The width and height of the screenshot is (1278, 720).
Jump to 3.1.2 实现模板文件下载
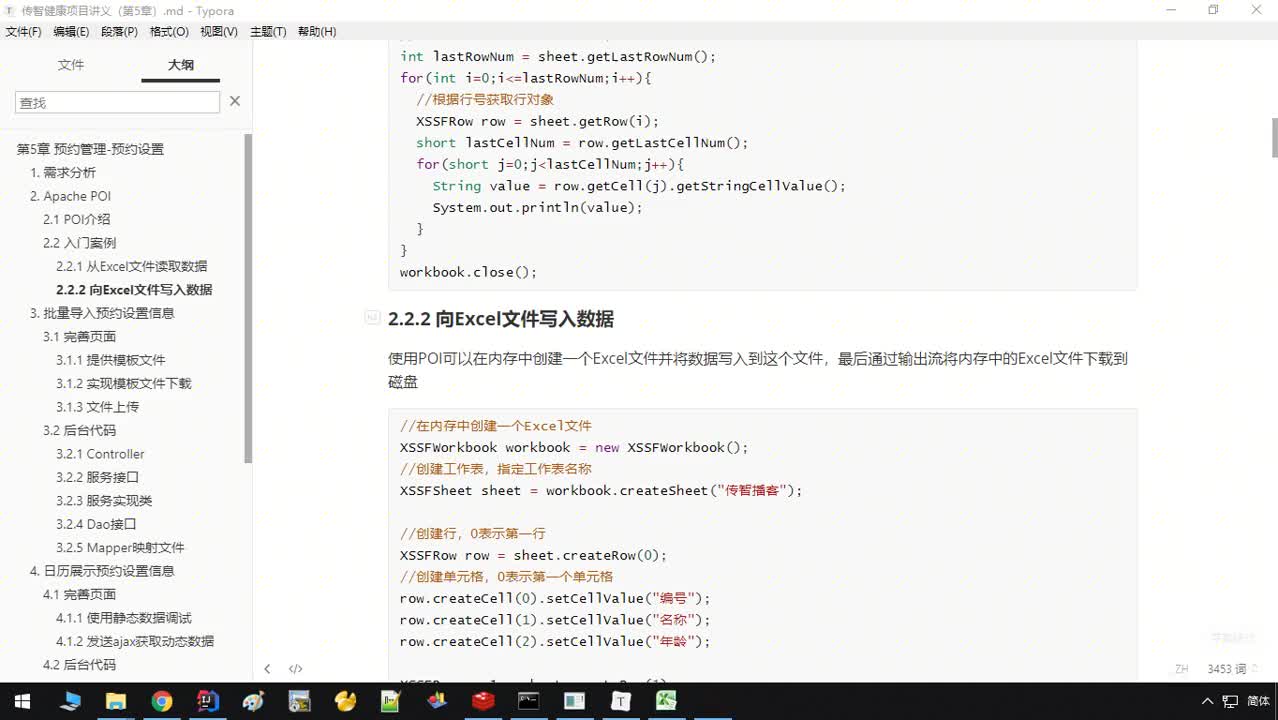(x=123, y=383)
